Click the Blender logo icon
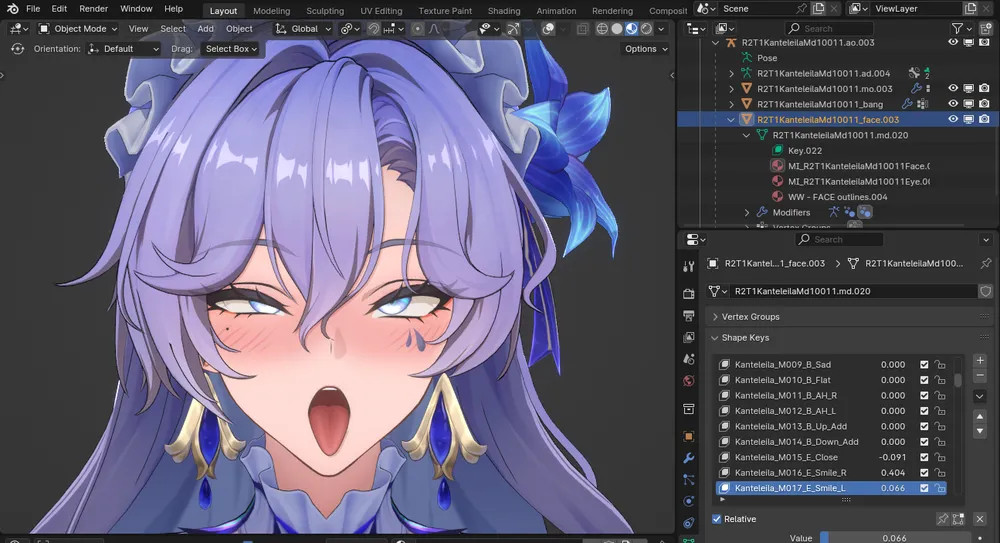The image size is (1000, 543). pos(13,9)
